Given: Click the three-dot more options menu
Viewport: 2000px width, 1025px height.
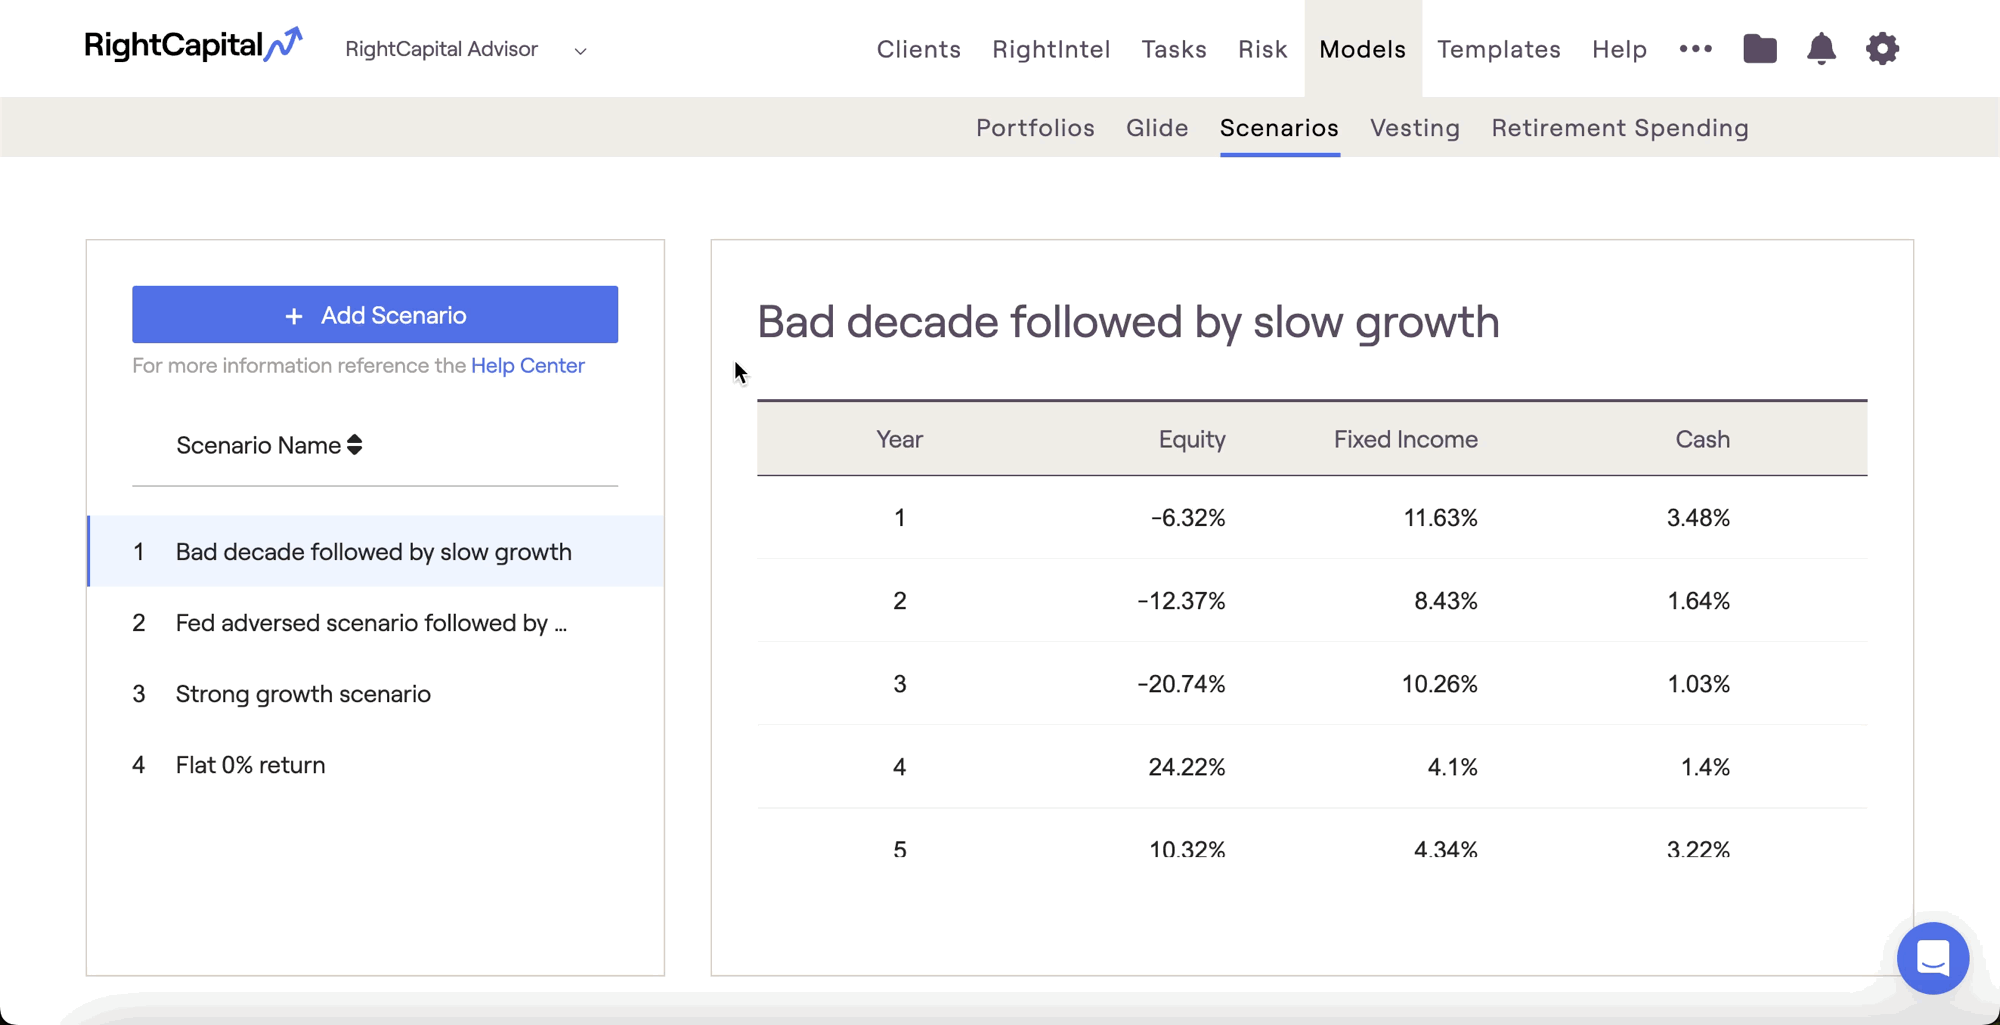Looking at the screenshot, I should [1695, 49].
